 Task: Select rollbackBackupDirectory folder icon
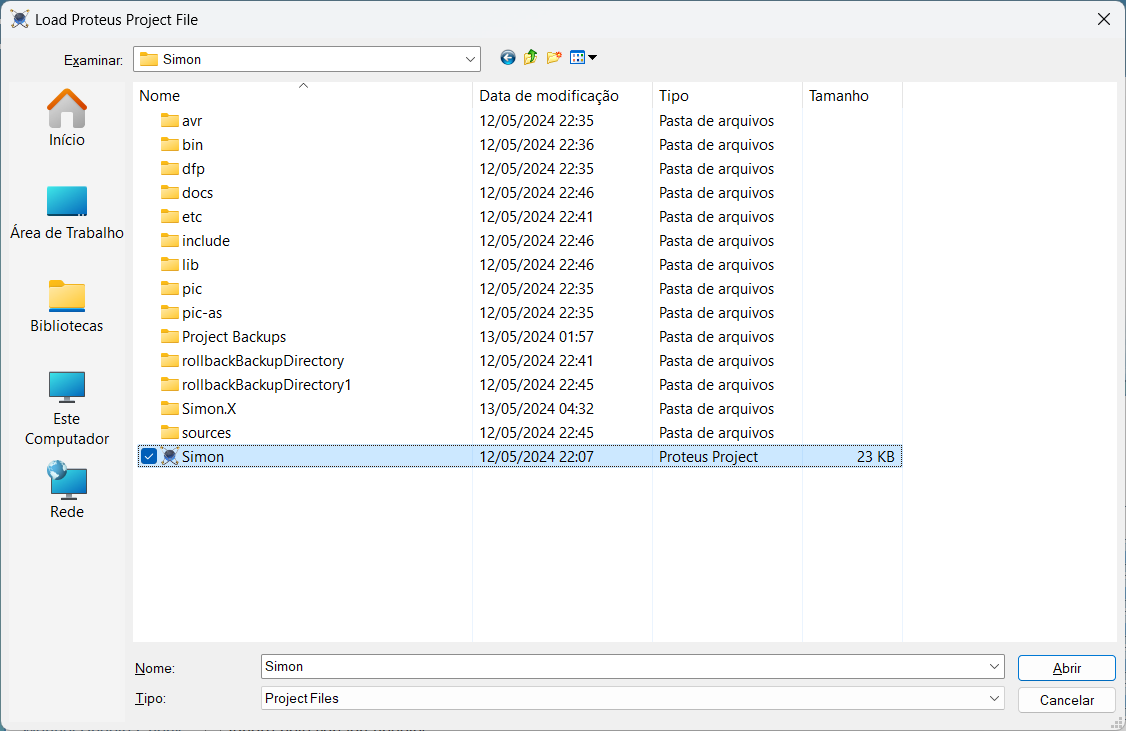(169, 360)
